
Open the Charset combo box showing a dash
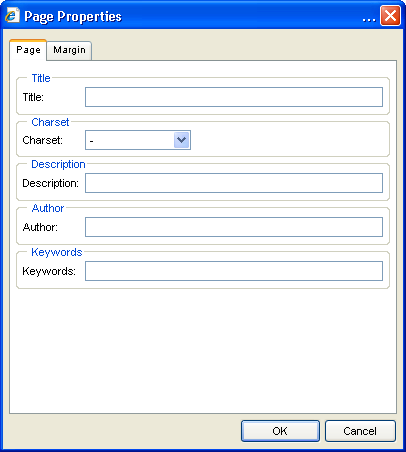coord(138,140)
